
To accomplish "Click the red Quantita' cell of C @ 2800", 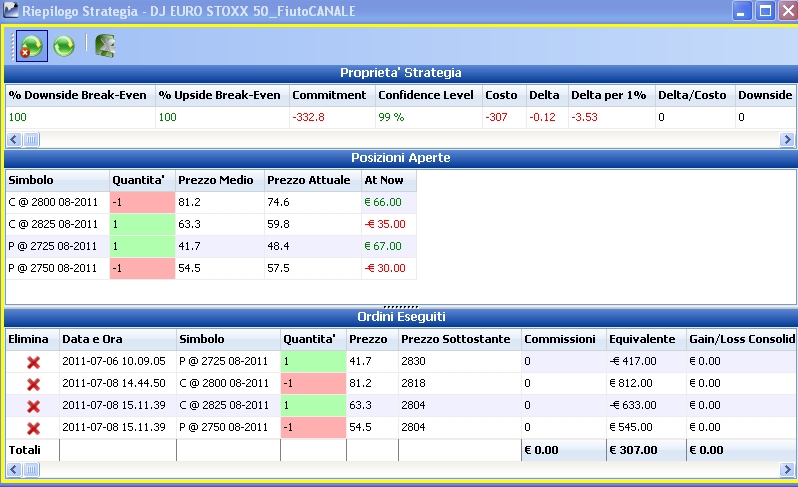I will 142,202.
